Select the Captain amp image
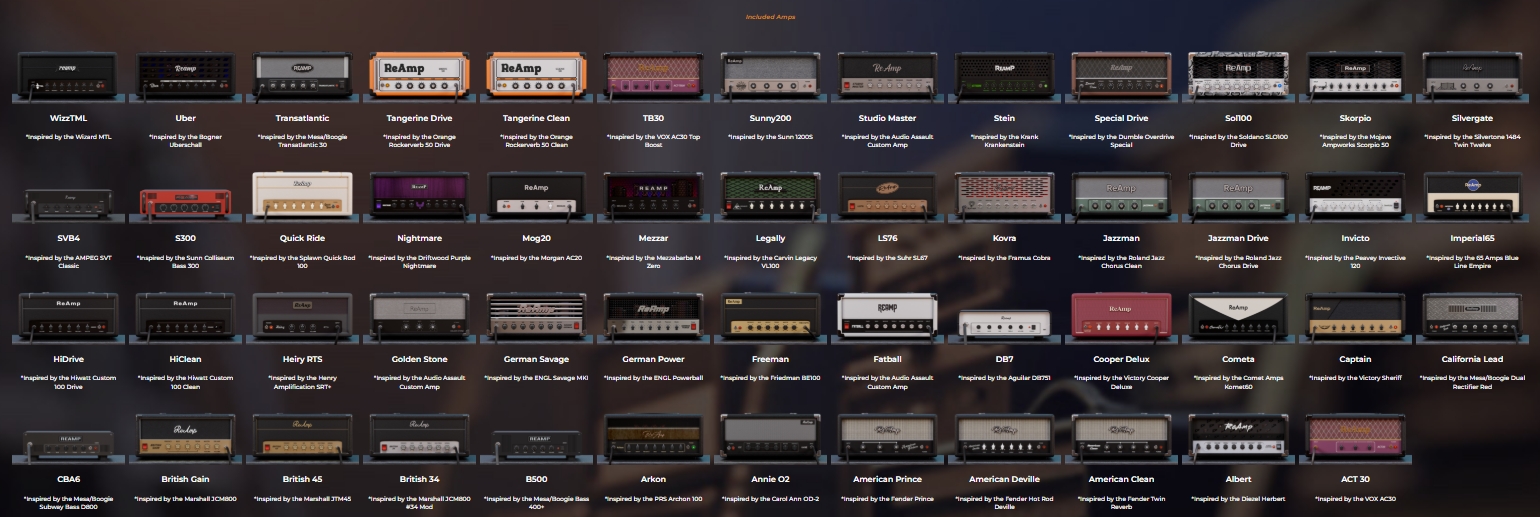This screenshot has height=517, width=1540. click(x=1355, y=317)
